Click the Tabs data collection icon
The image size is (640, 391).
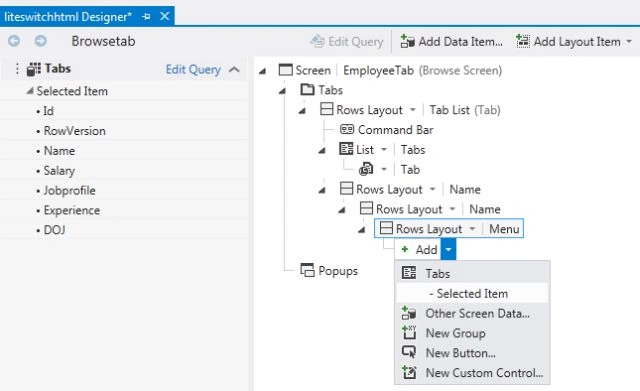33,69
